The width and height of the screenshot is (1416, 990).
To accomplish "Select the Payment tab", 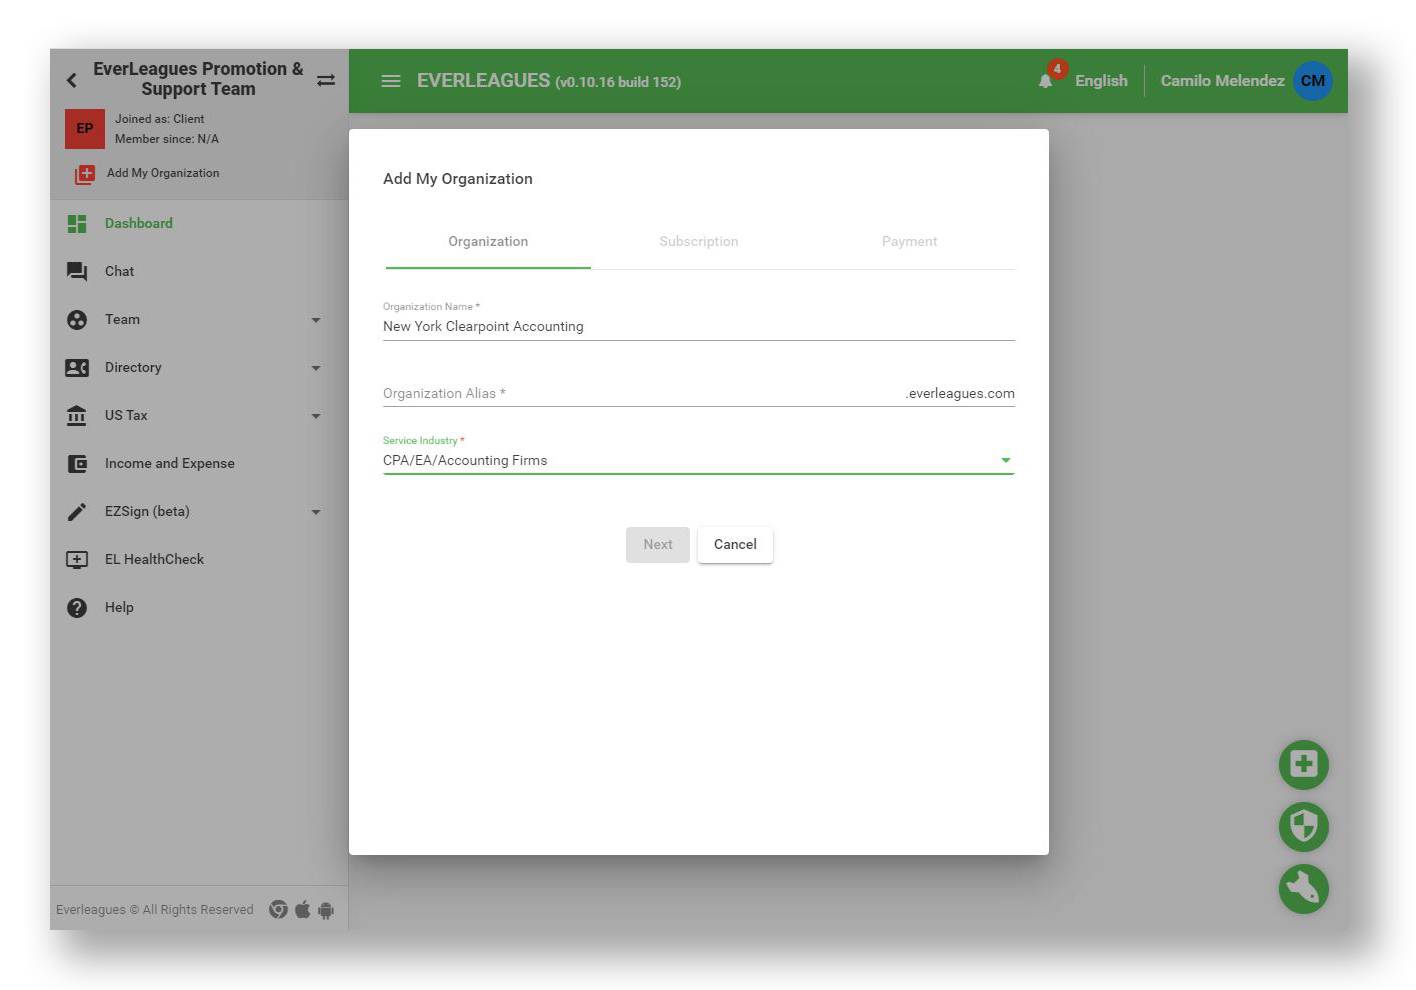I will point(909,242).
